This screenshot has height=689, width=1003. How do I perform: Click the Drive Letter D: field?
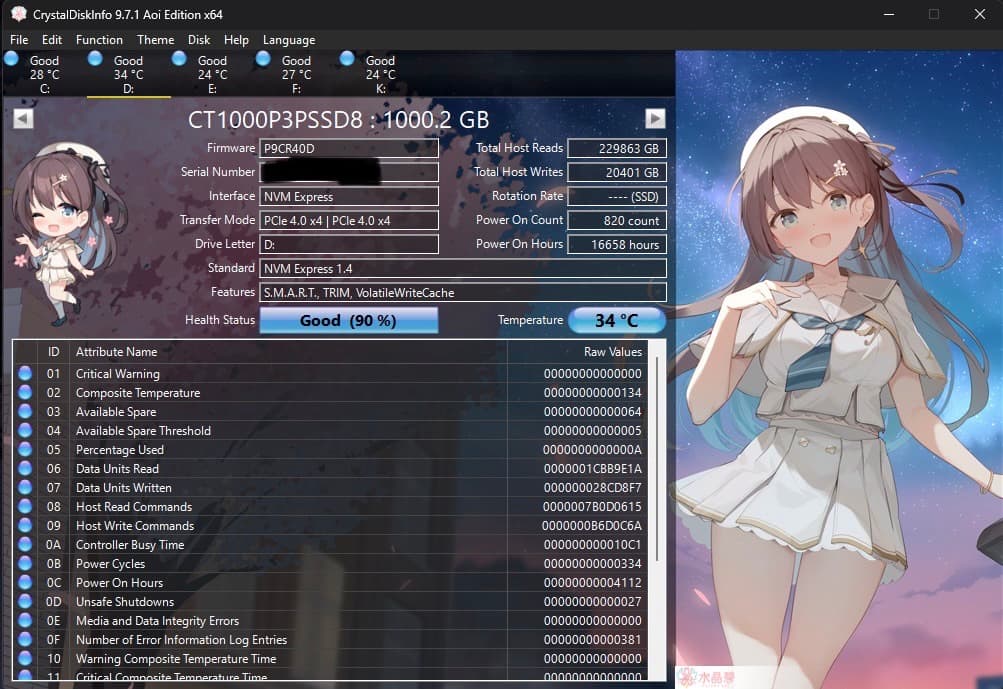point(349,244)
